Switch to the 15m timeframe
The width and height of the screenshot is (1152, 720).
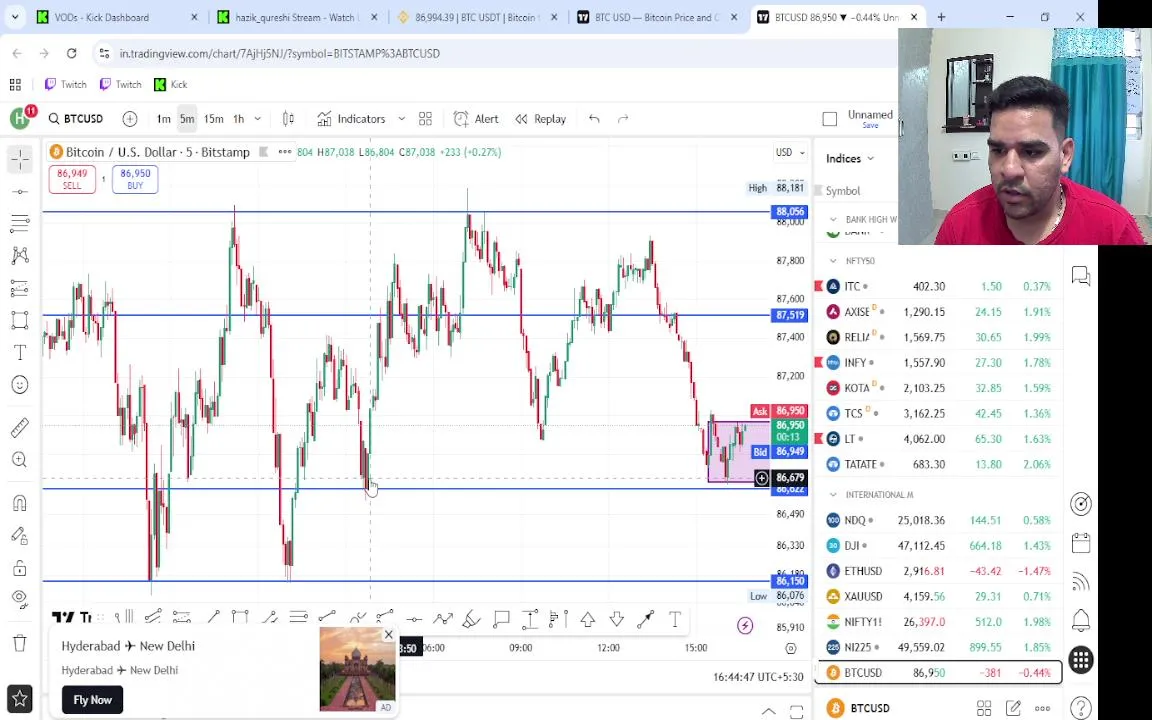(213, 118)
